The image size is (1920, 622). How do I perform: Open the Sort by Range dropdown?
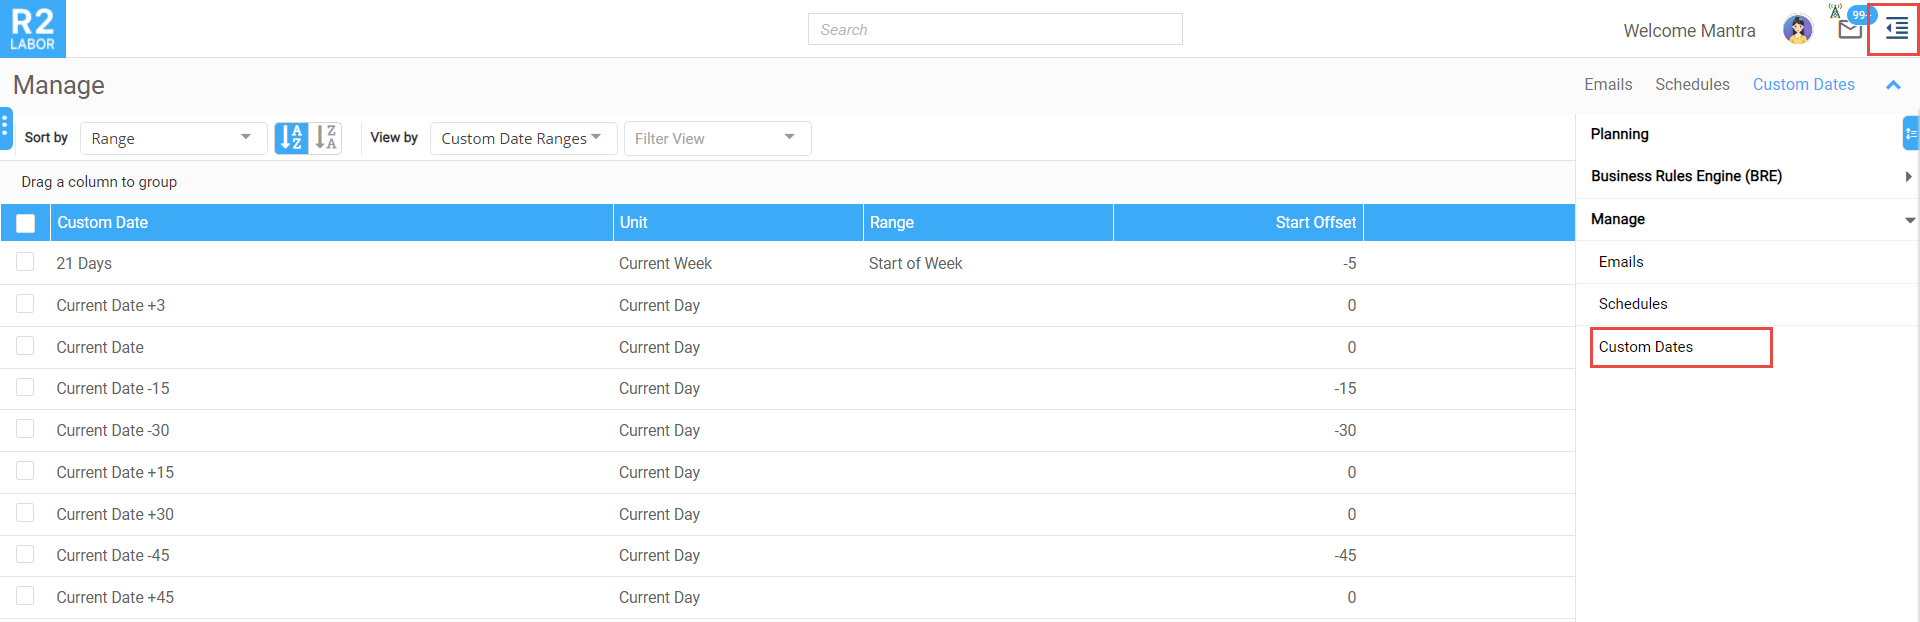tap(173, 138)
